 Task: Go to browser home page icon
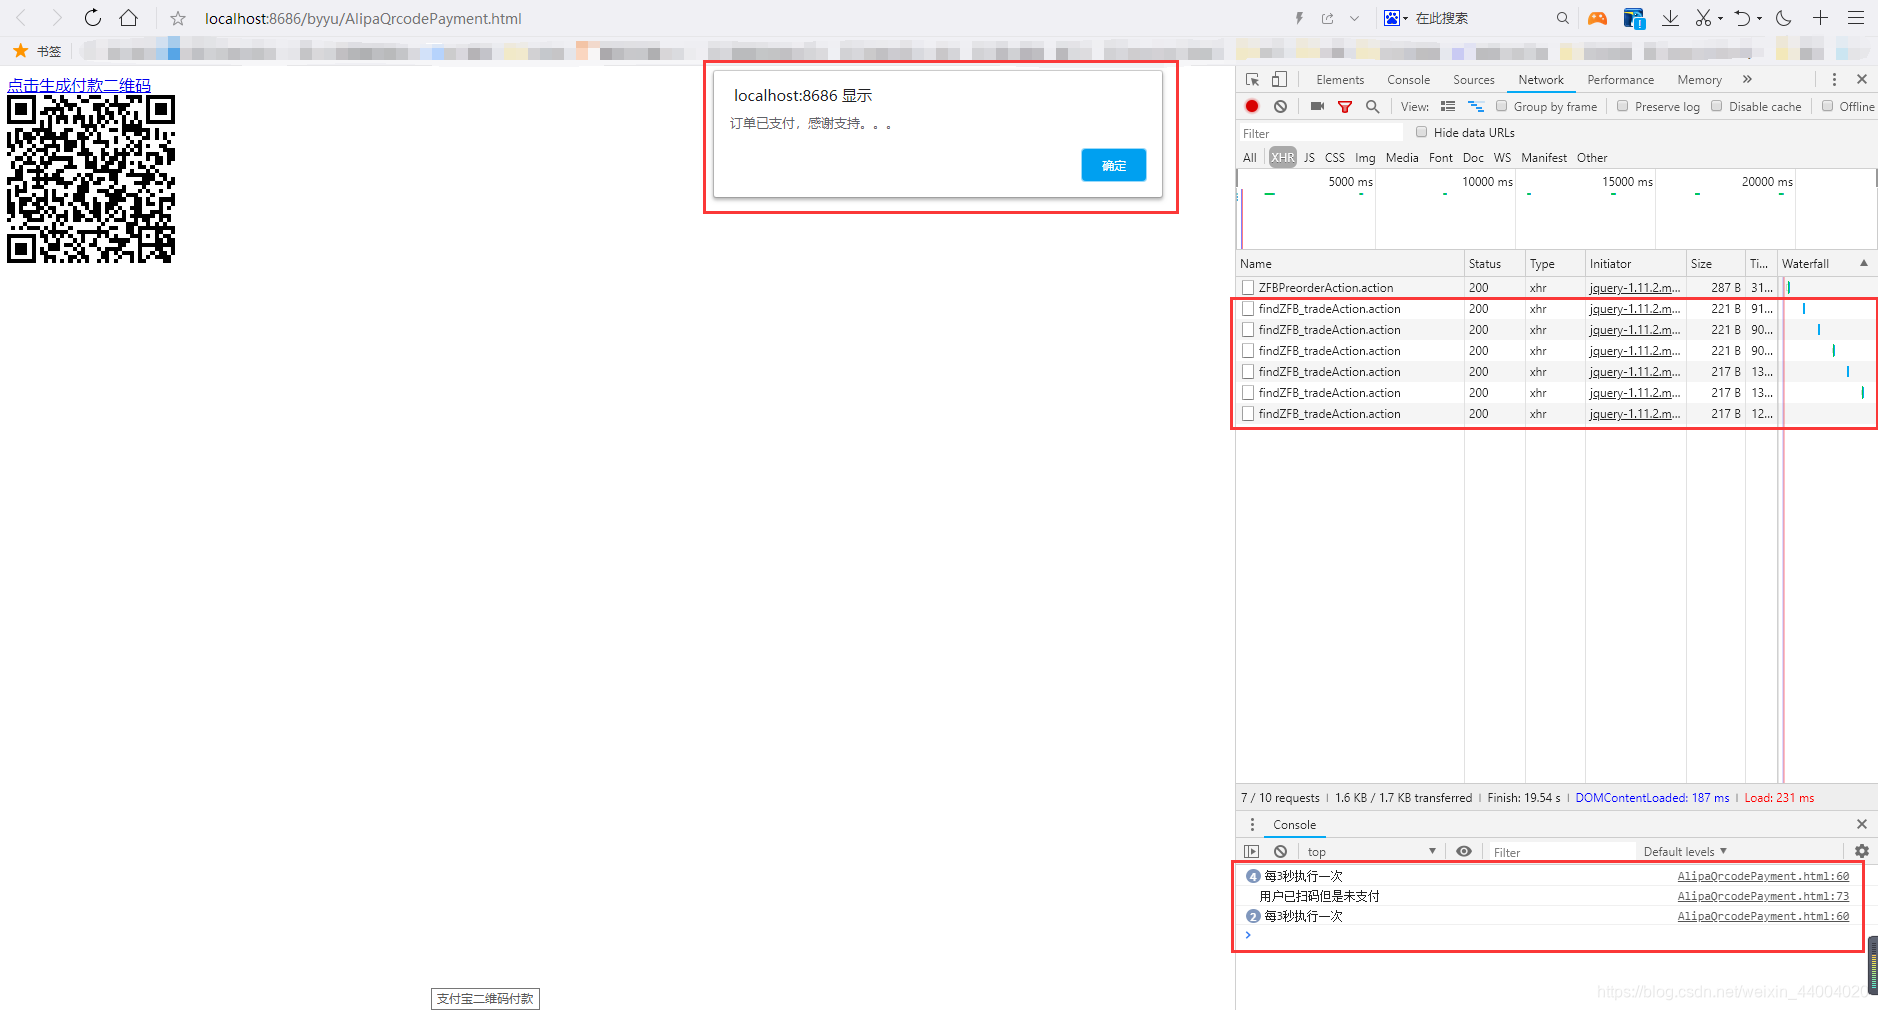[x=129, y=18]
